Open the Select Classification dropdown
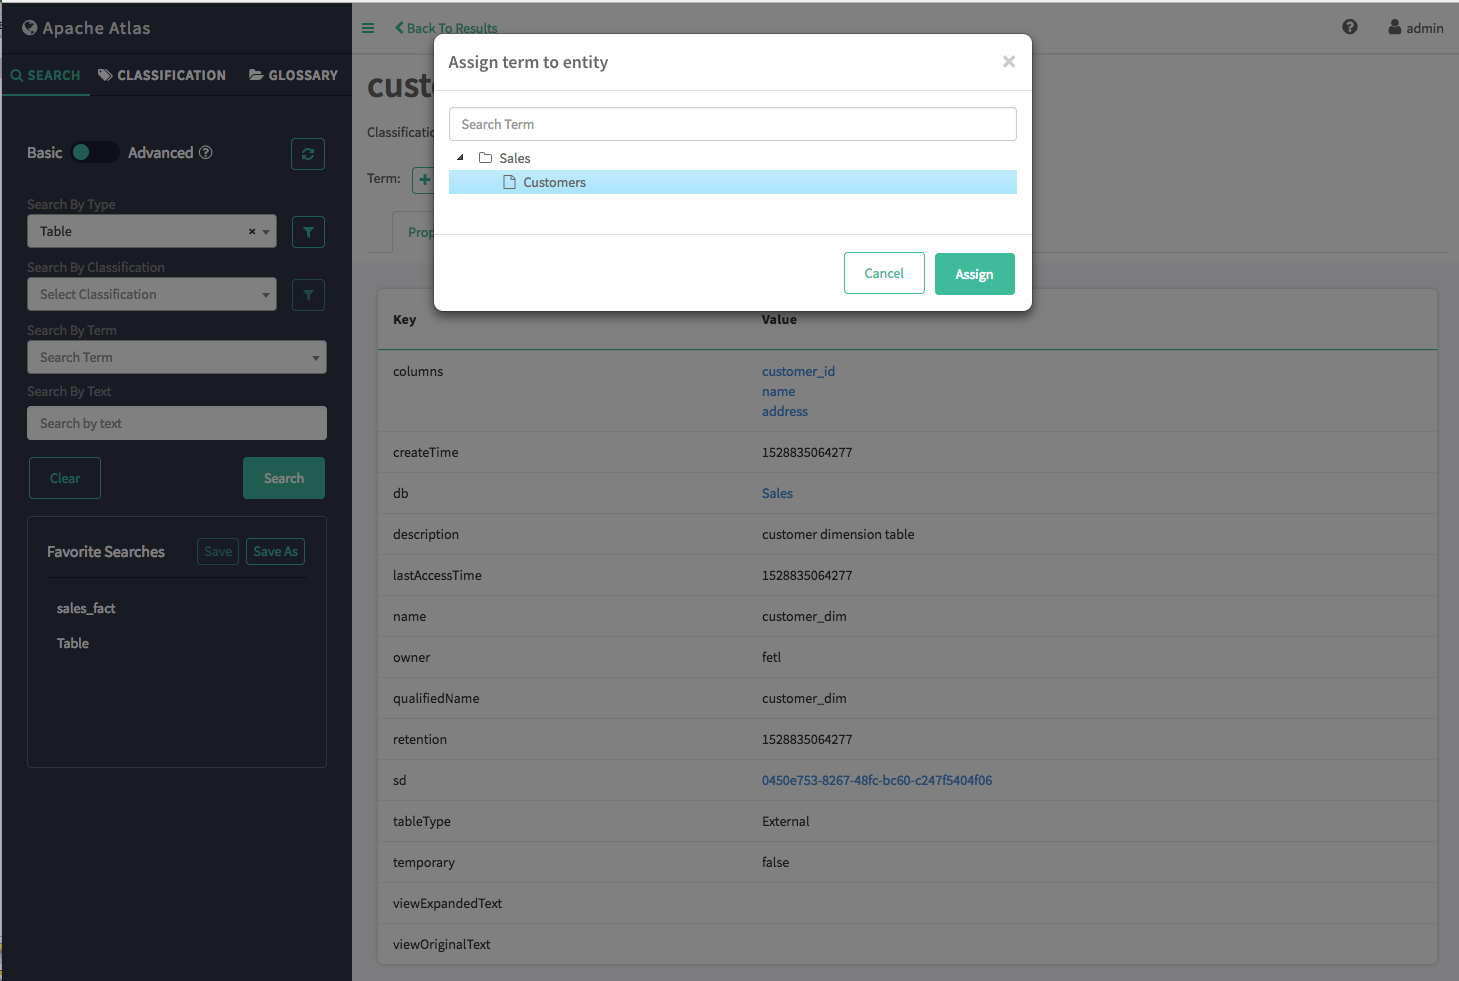1459x981 pixels. [152, 294]
